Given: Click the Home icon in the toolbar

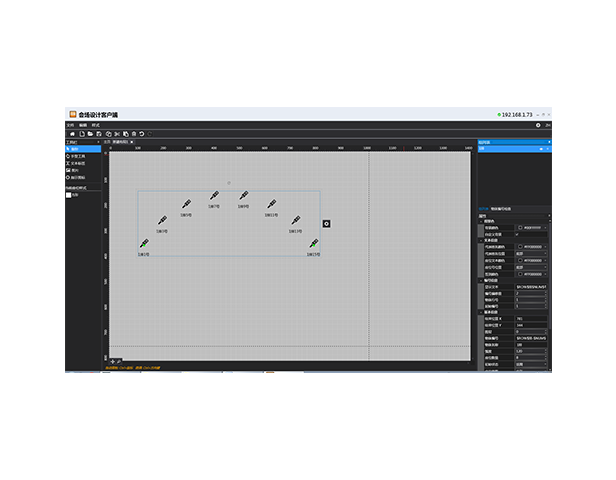Looking at the screenshot, I should pyautogui.click(x=71, y=133).
